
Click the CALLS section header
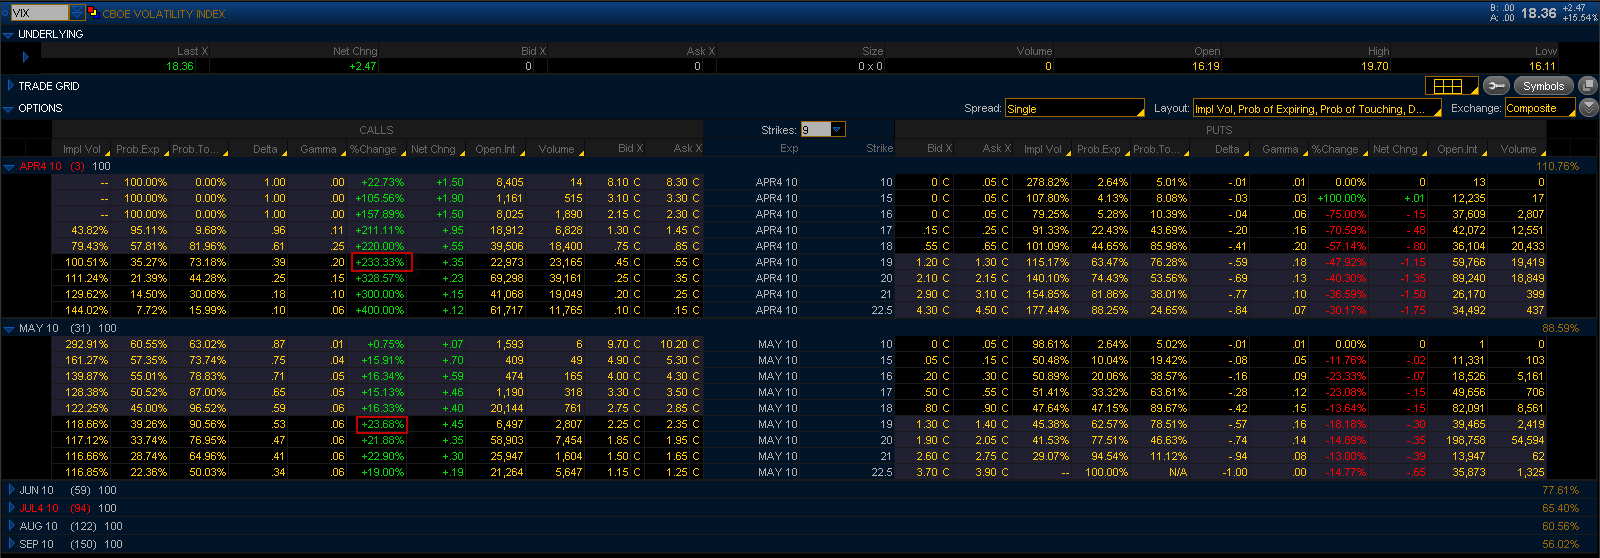pos(376,130)
